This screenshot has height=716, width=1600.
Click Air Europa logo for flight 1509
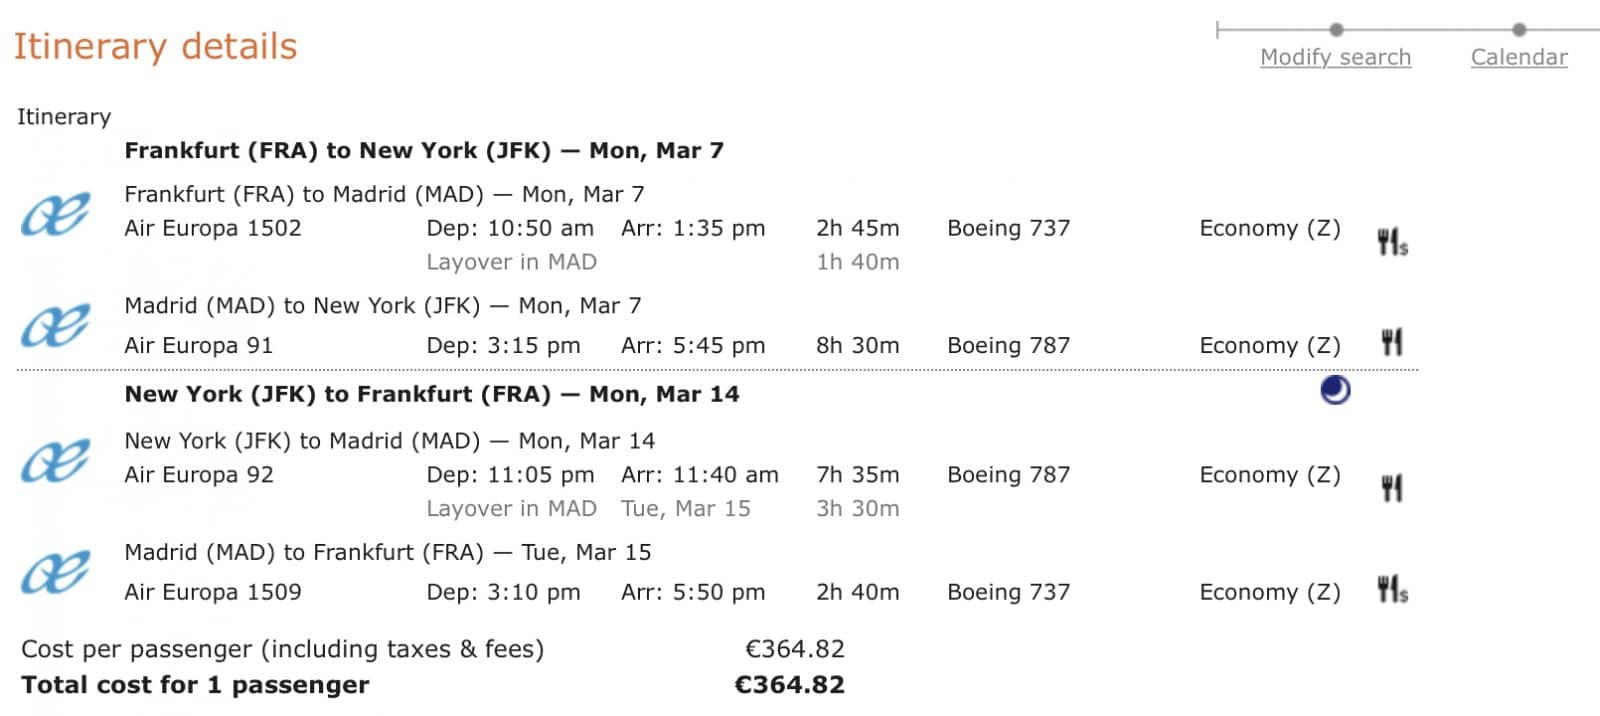pyautogui.click(x=56, y=572)
